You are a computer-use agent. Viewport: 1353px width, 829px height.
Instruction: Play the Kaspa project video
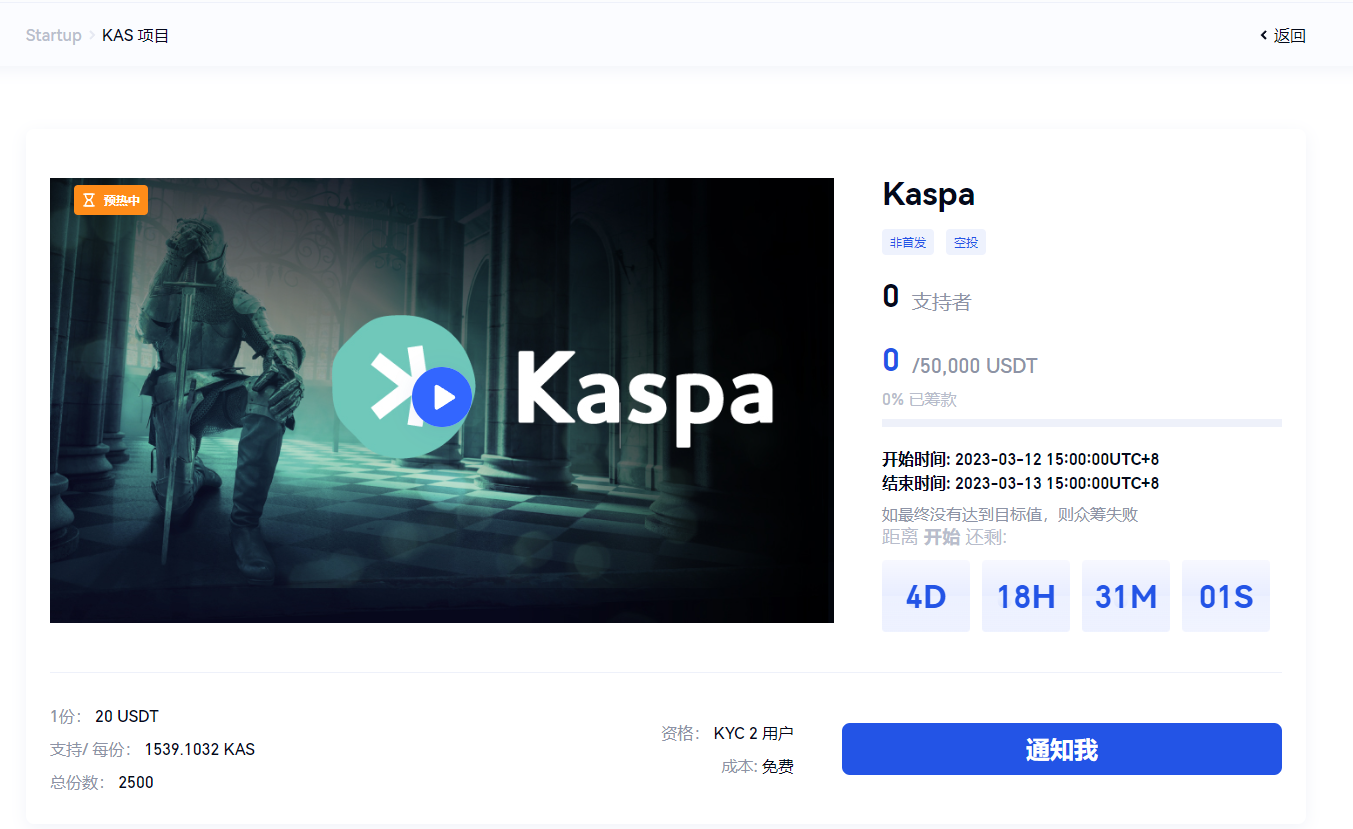click(441, 397)
